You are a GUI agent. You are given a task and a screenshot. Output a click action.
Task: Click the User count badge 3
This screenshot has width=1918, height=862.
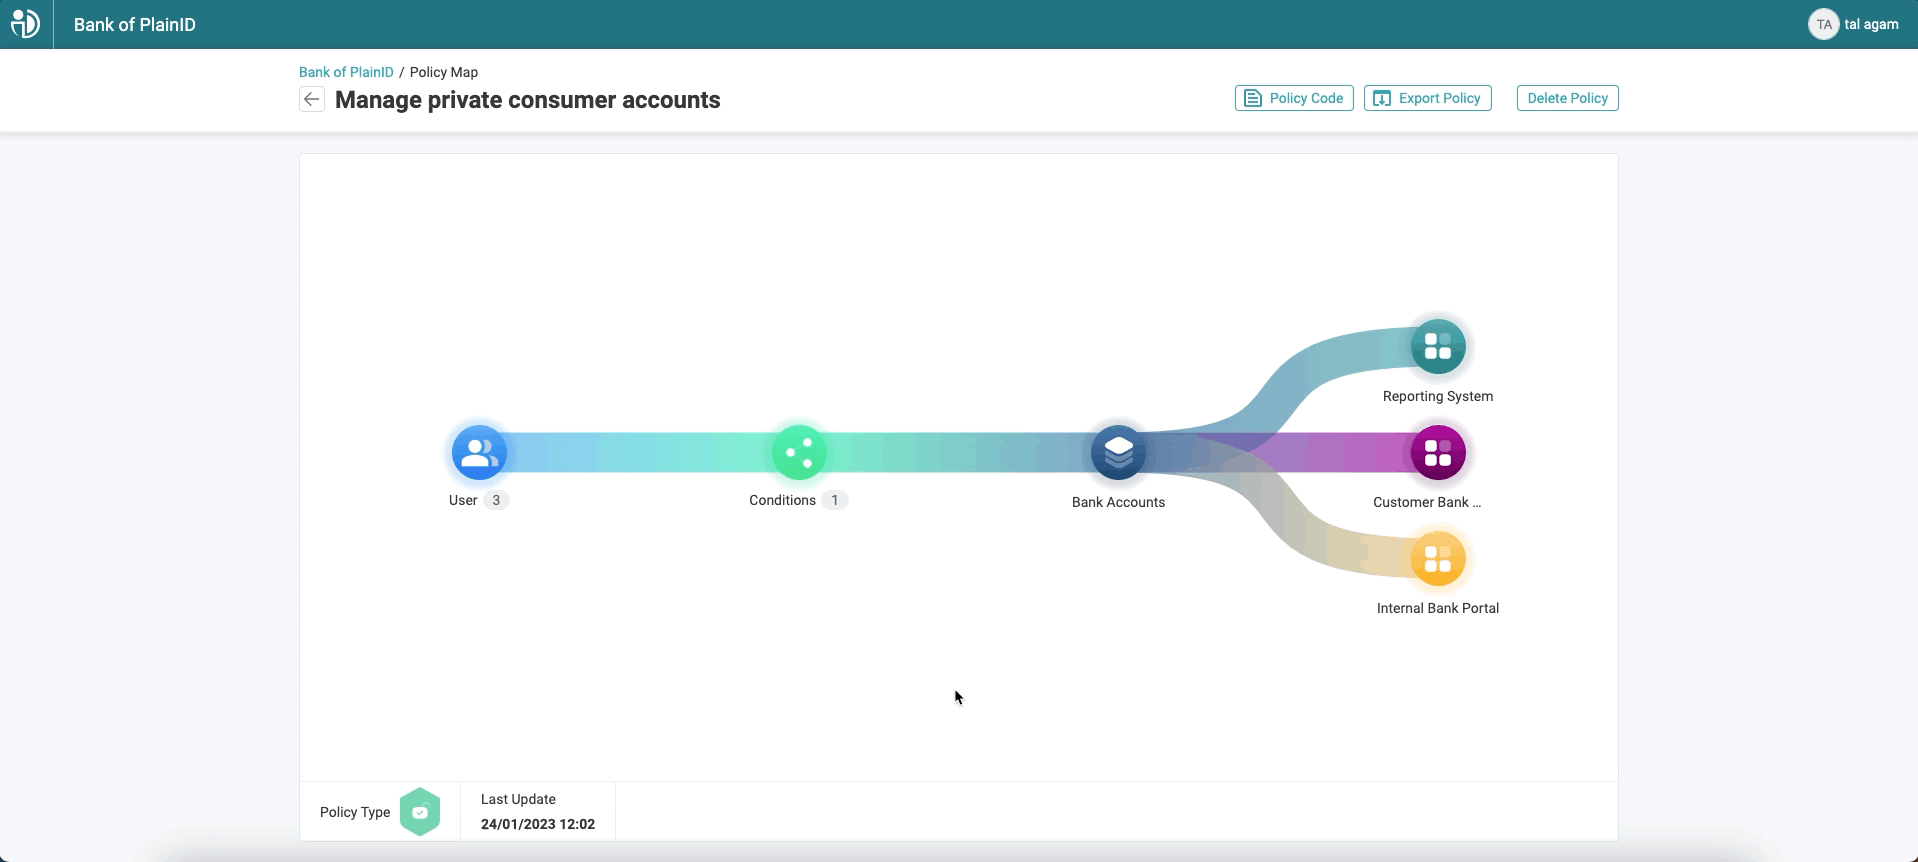[x=496, y=500]
